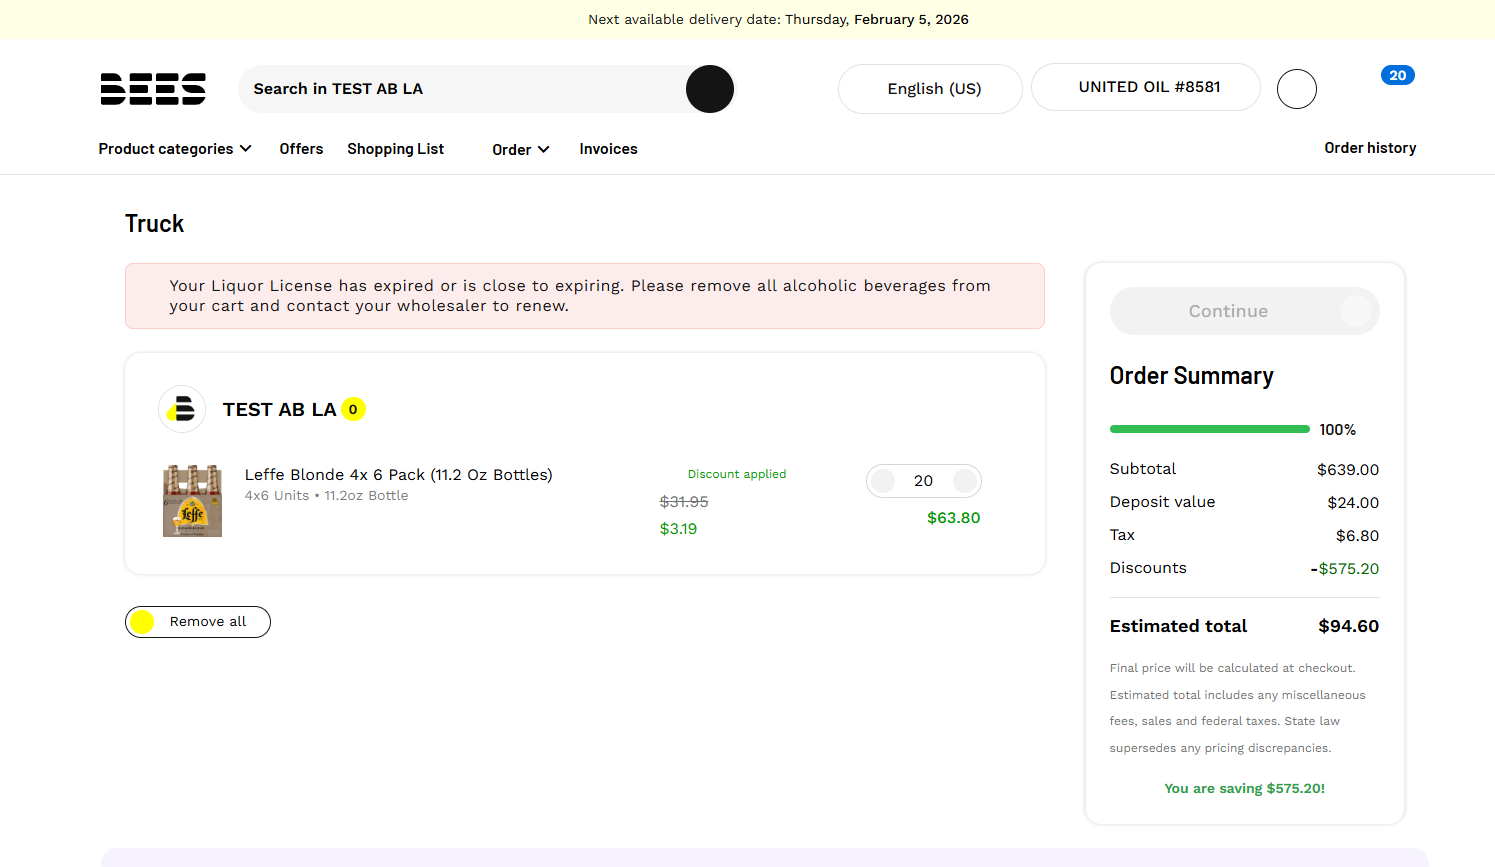Image resolution: width=1495 pixels, height=867 pixels.
Task: Go to the Offers page
Action: click(x=301, y=149)
